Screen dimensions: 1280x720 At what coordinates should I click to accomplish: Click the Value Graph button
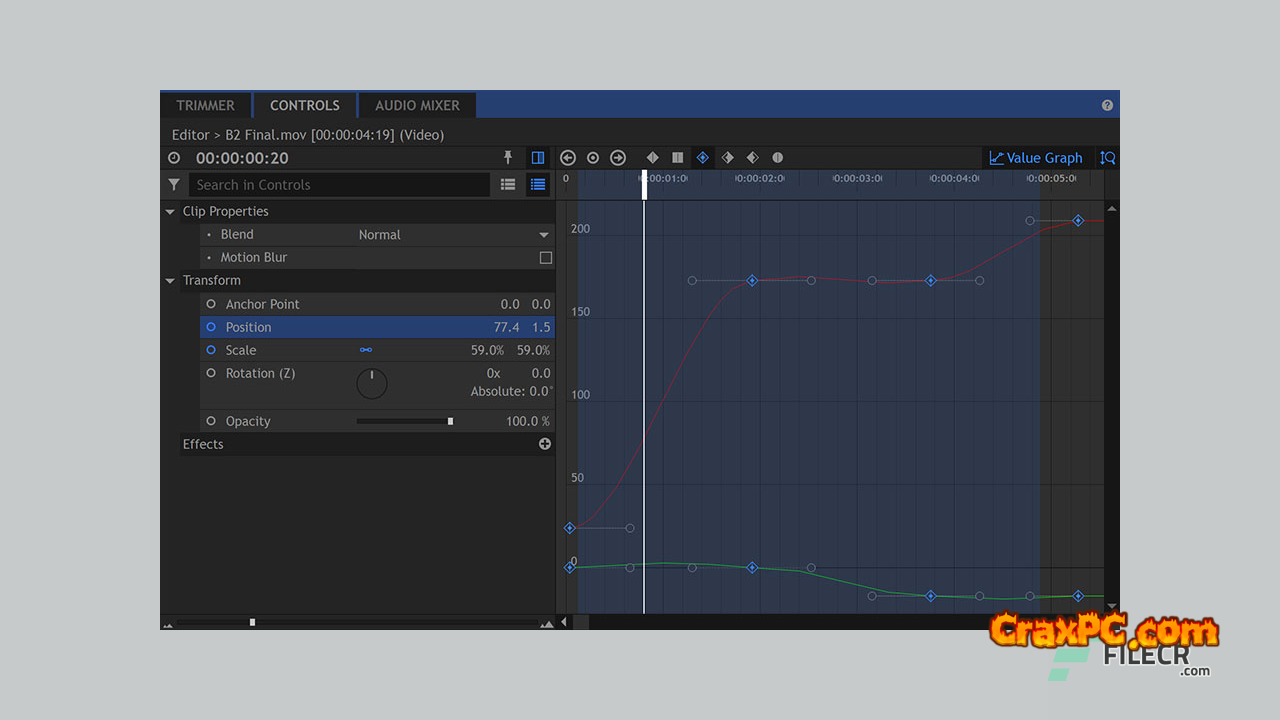tap(1036, 158)
